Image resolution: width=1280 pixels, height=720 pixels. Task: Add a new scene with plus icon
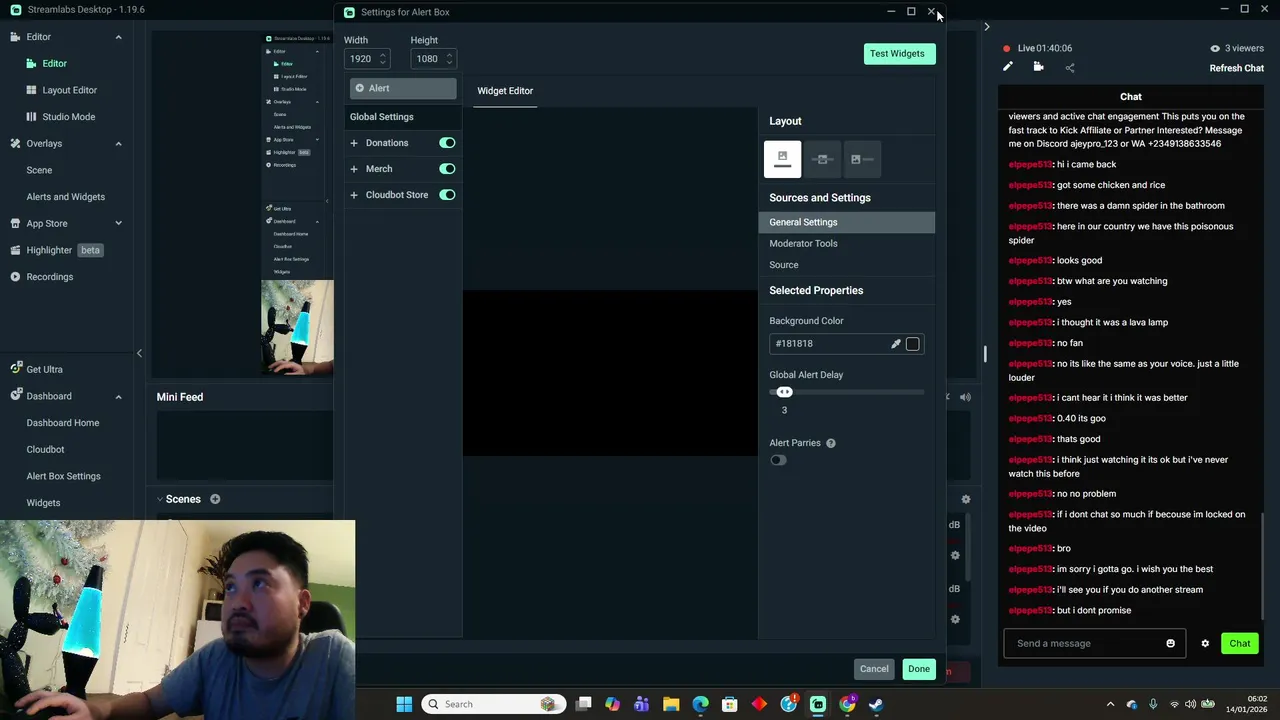215,499
